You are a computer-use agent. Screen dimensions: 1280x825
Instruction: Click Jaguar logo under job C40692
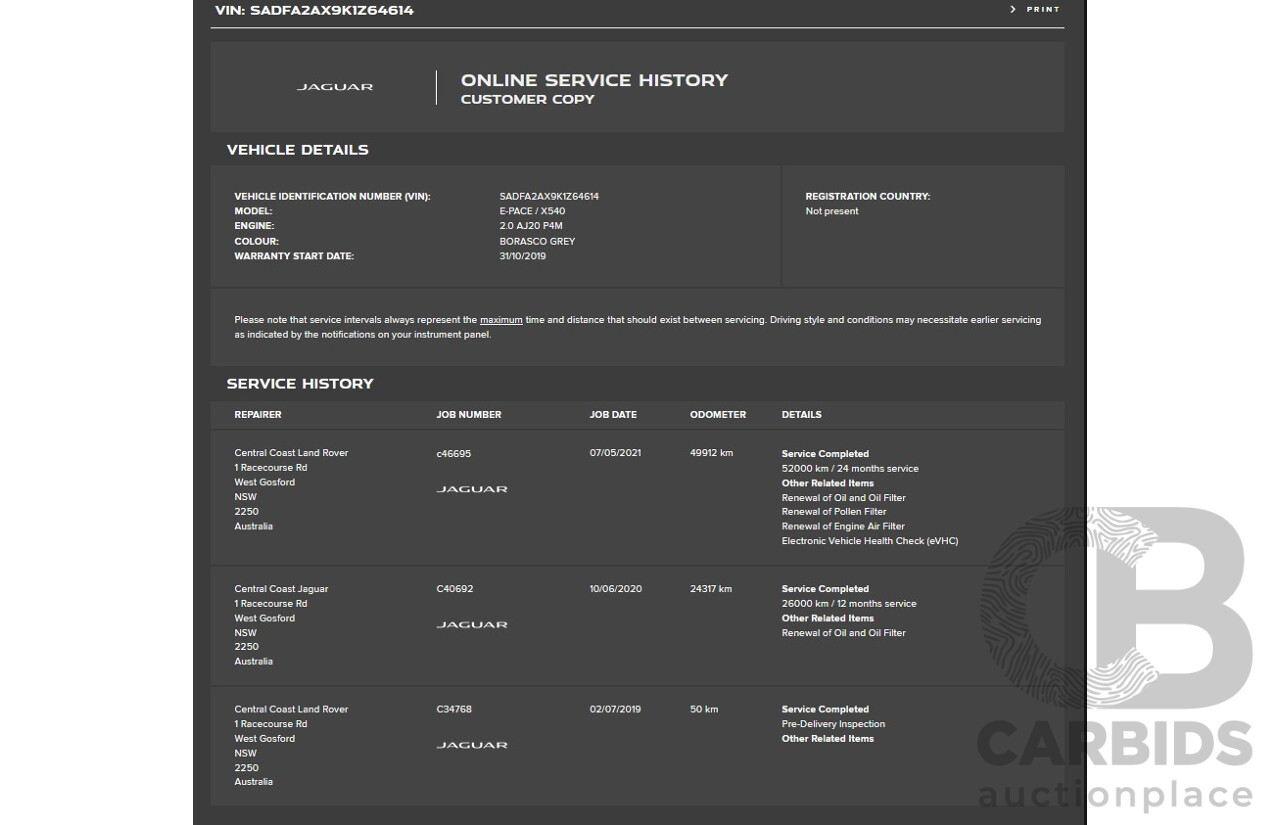click(x=472, y=625)
